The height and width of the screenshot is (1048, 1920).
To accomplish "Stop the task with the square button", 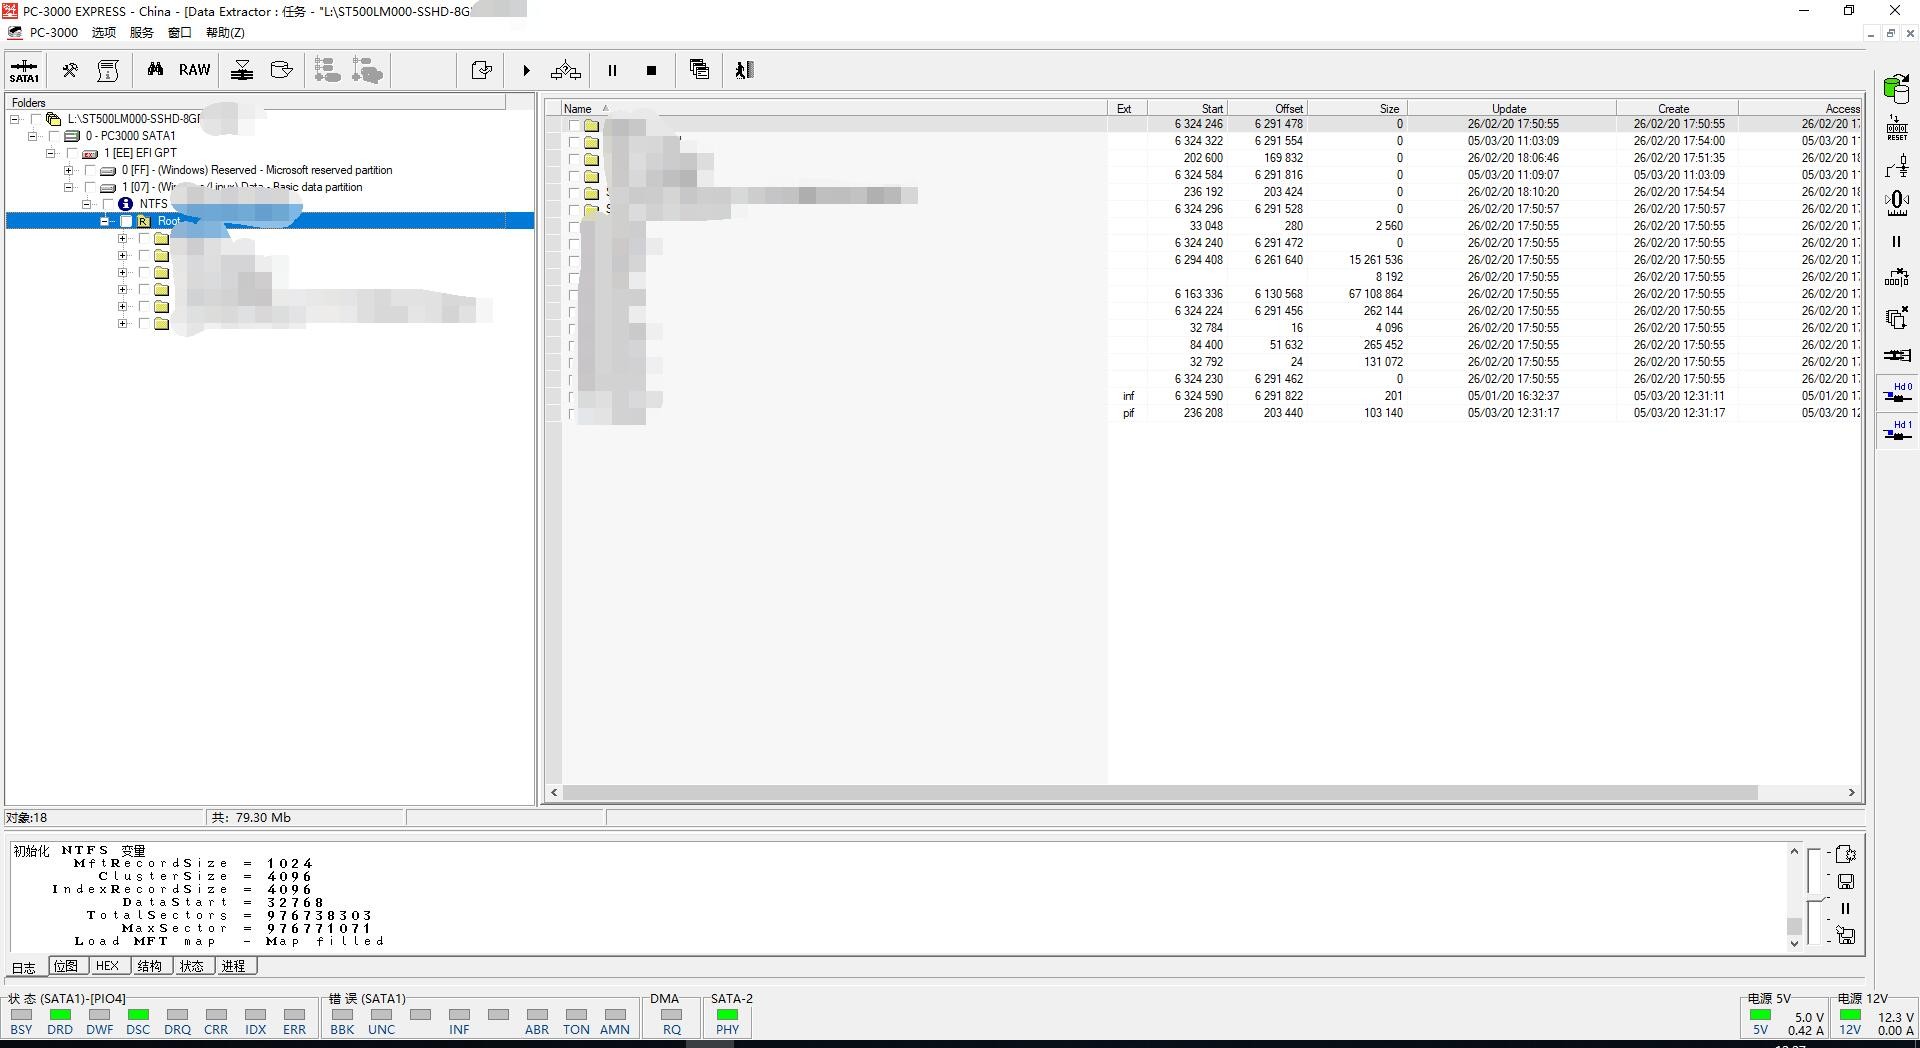I will pyautogui.click(x=651, y=70).
